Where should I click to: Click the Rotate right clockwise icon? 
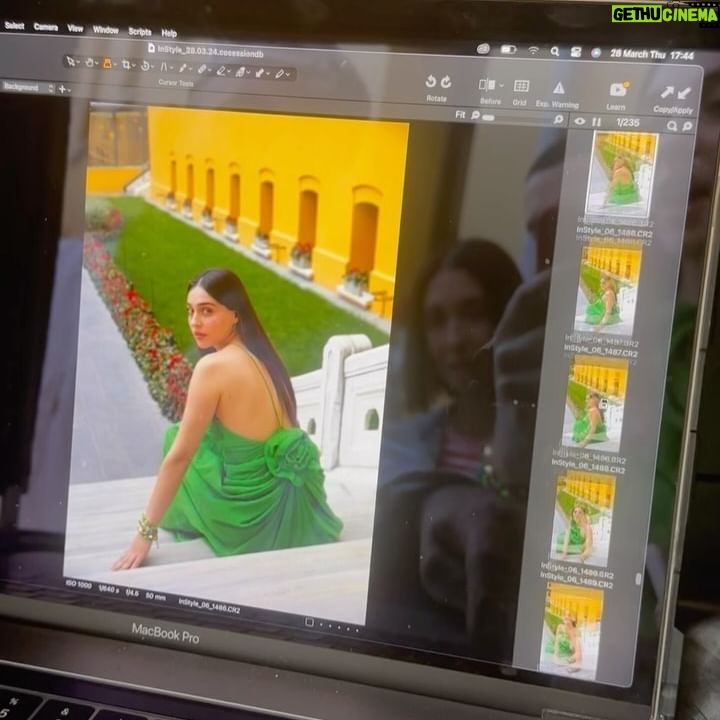(446, 82)
